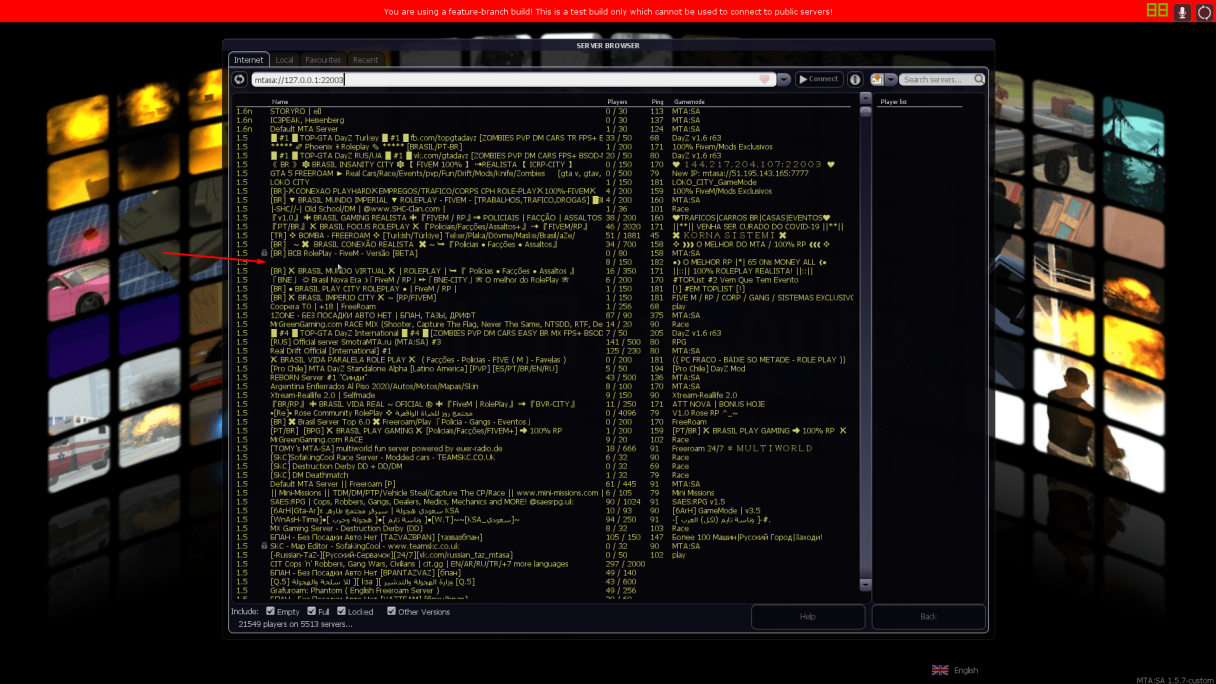The width and height of the screenshot is (1216, 684).
Task: Toggle Include Locked servers checkbox
Action: [341, 611]
